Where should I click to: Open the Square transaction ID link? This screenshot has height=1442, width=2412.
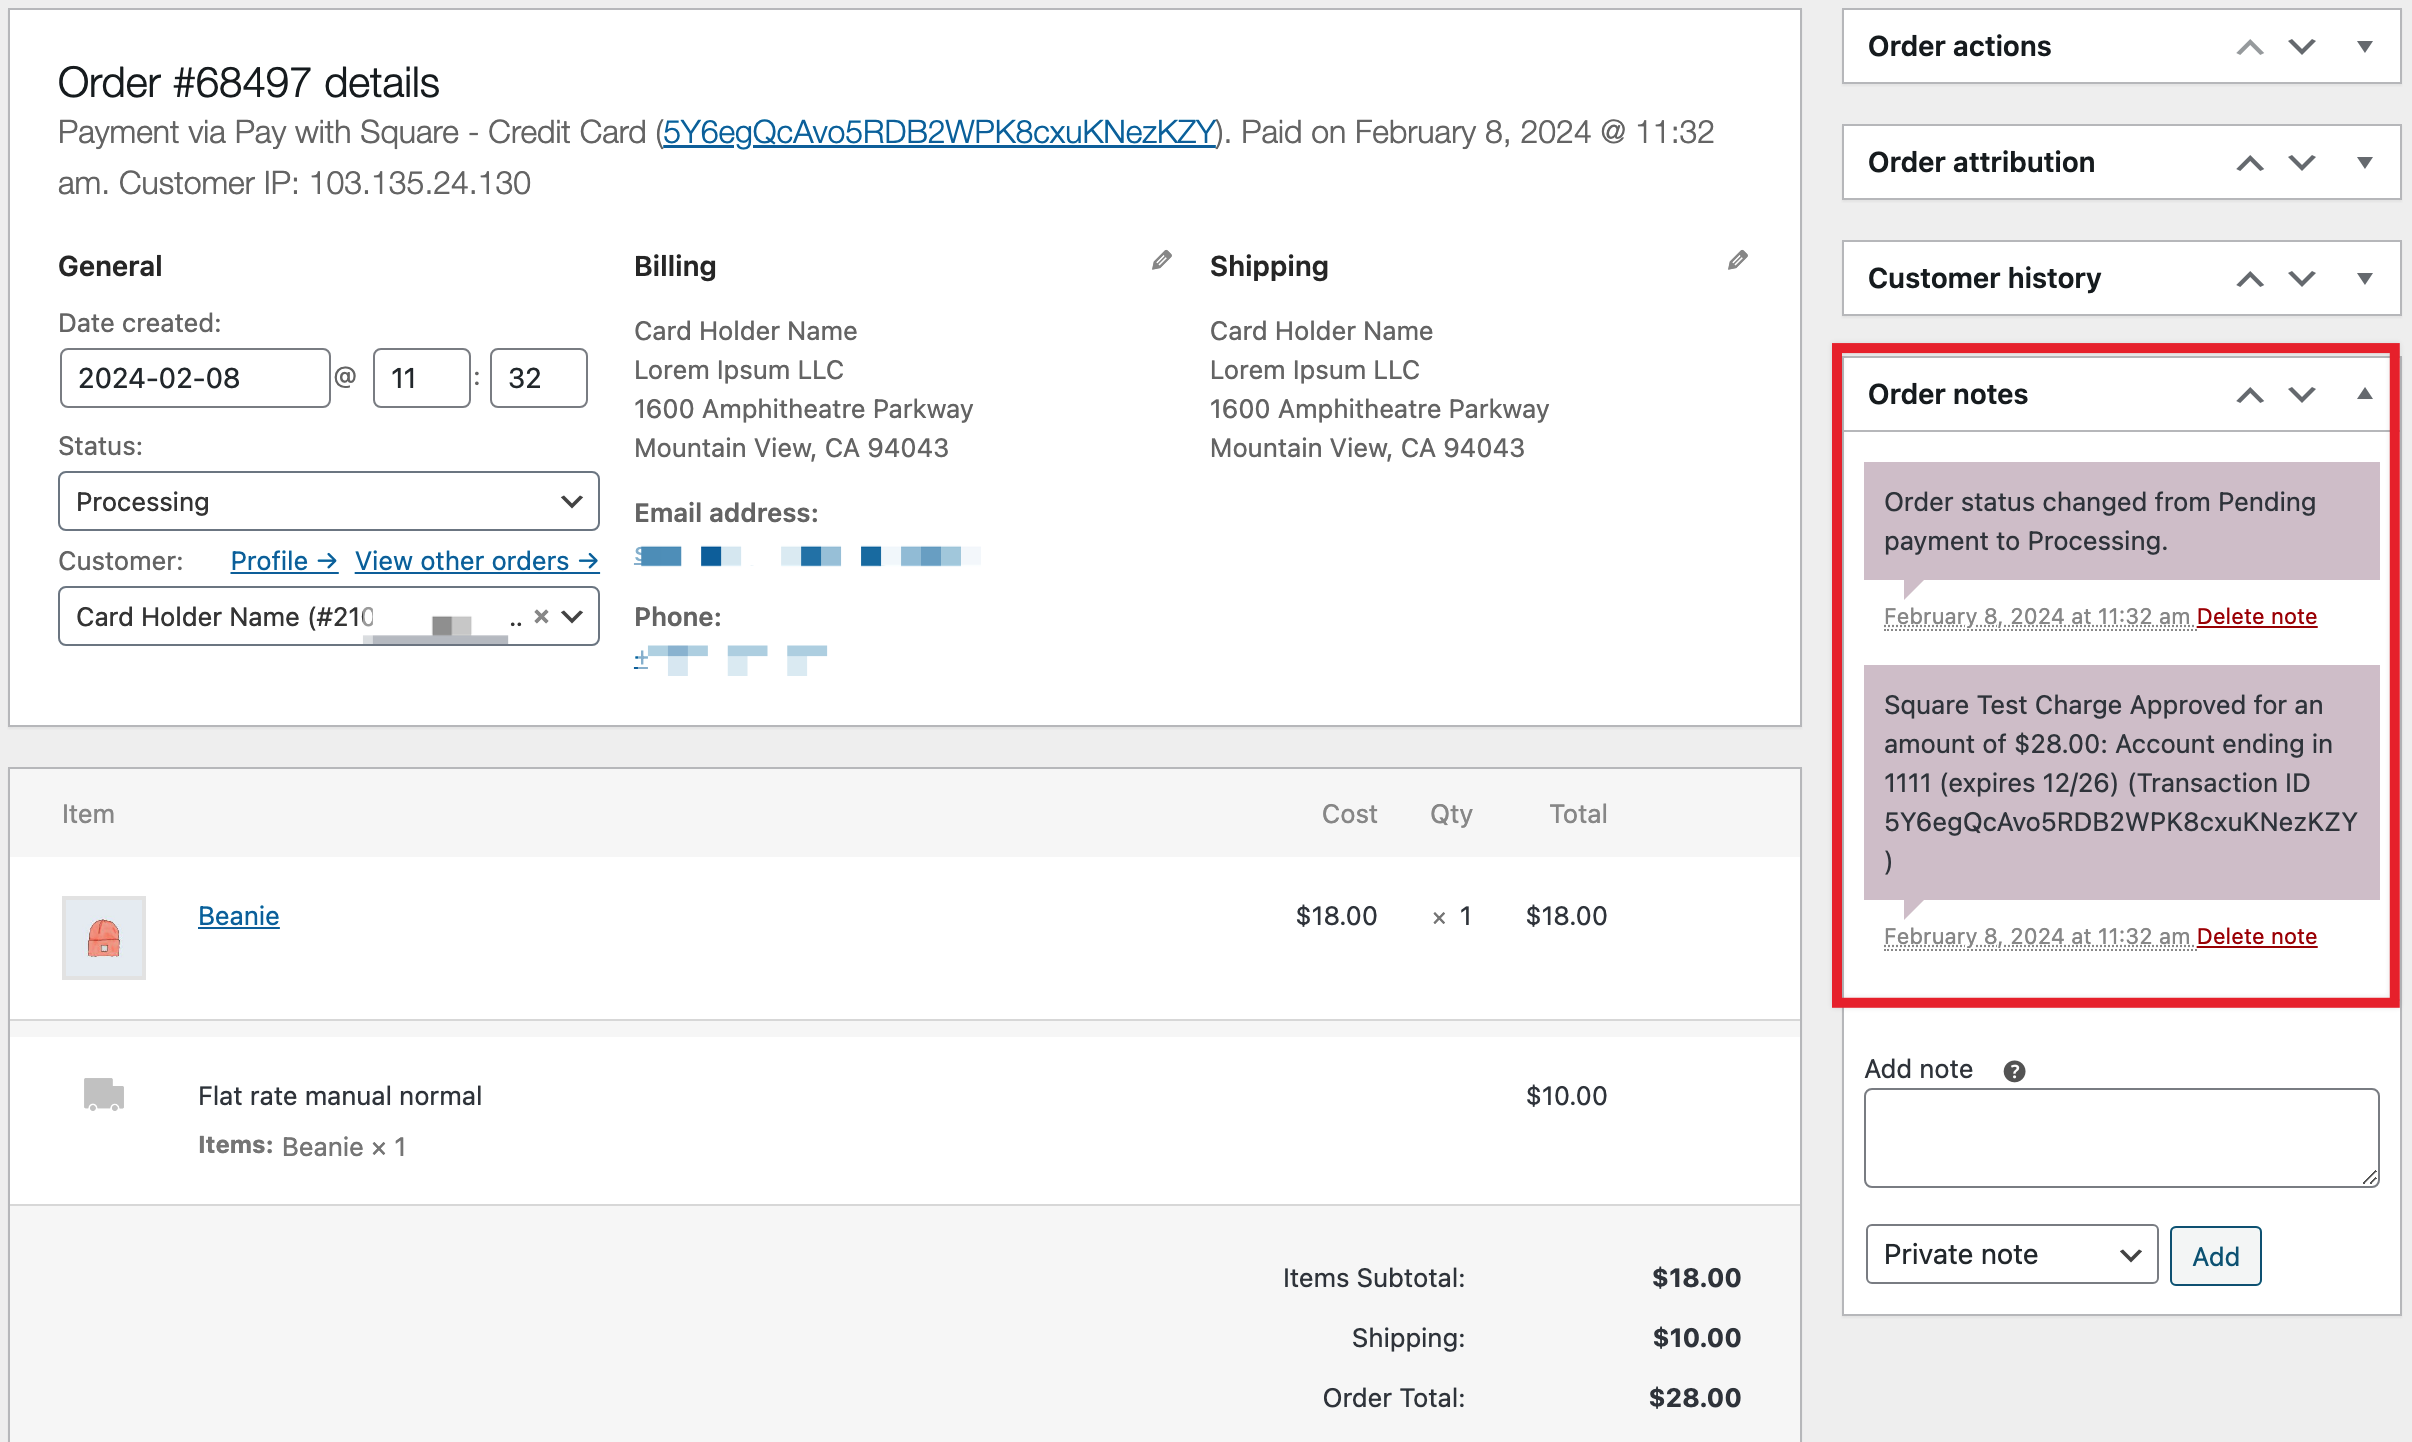pyautogui.click(x=938, y=132)
